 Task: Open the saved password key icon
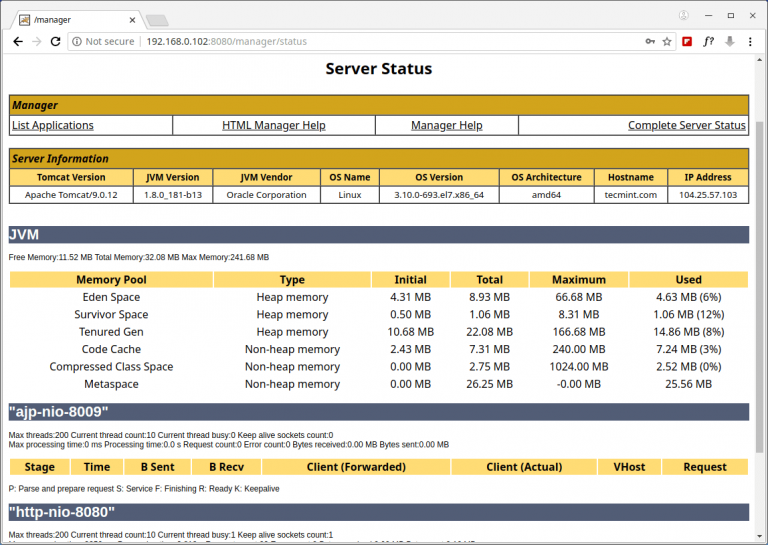click(x=650, y=42)
